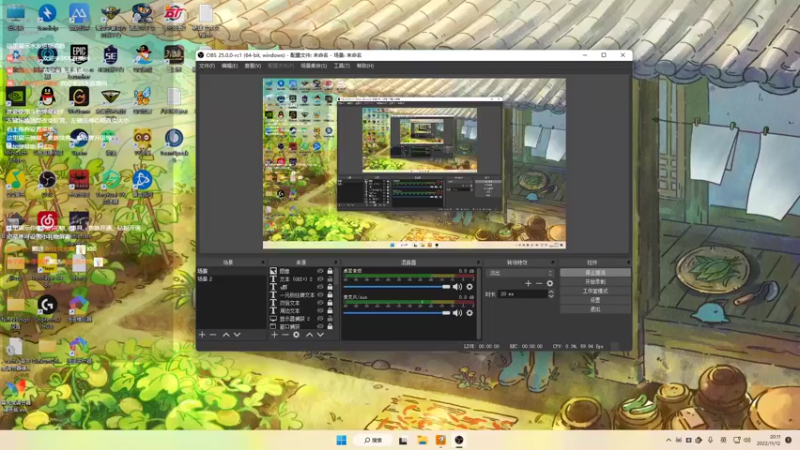This screenshot has width=800, height=450.
Task: Click audio mixer vertical scrollbar
Action: tap(478, 304)
